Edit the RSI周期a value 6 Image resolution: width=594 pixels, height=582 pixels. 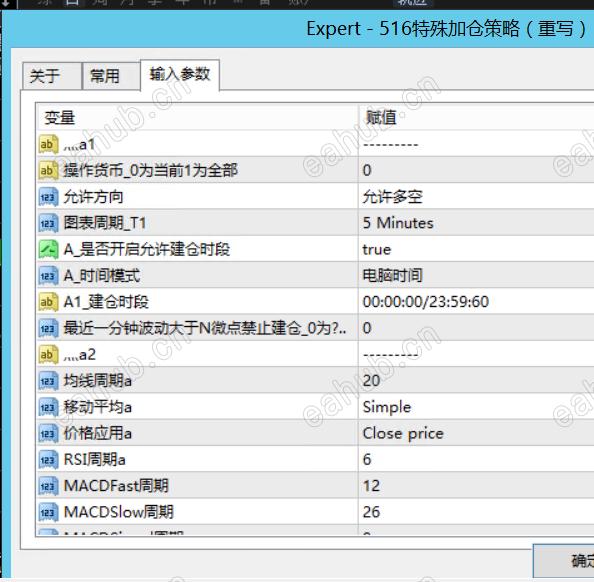[476, 460]
